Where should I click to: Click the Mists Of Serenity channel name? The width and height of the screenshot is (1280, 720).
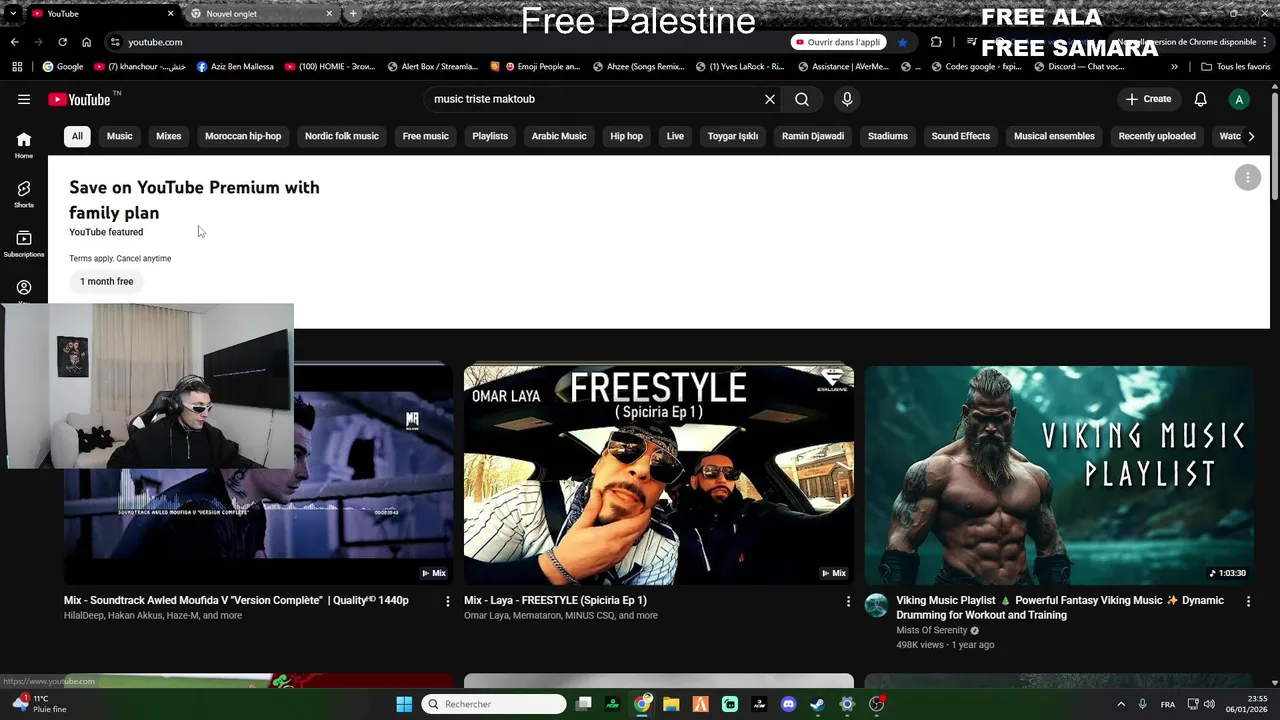[x=932, y=631]
